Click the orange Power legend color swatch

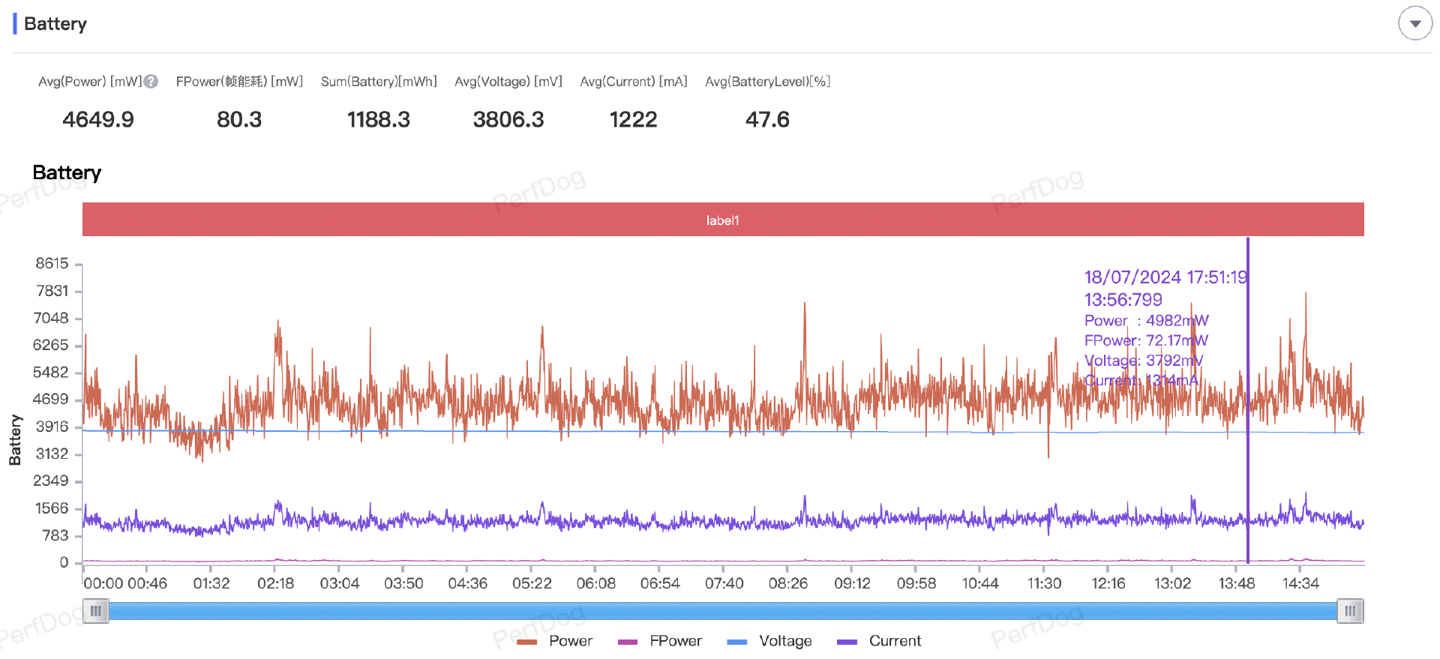pos(527,642)
